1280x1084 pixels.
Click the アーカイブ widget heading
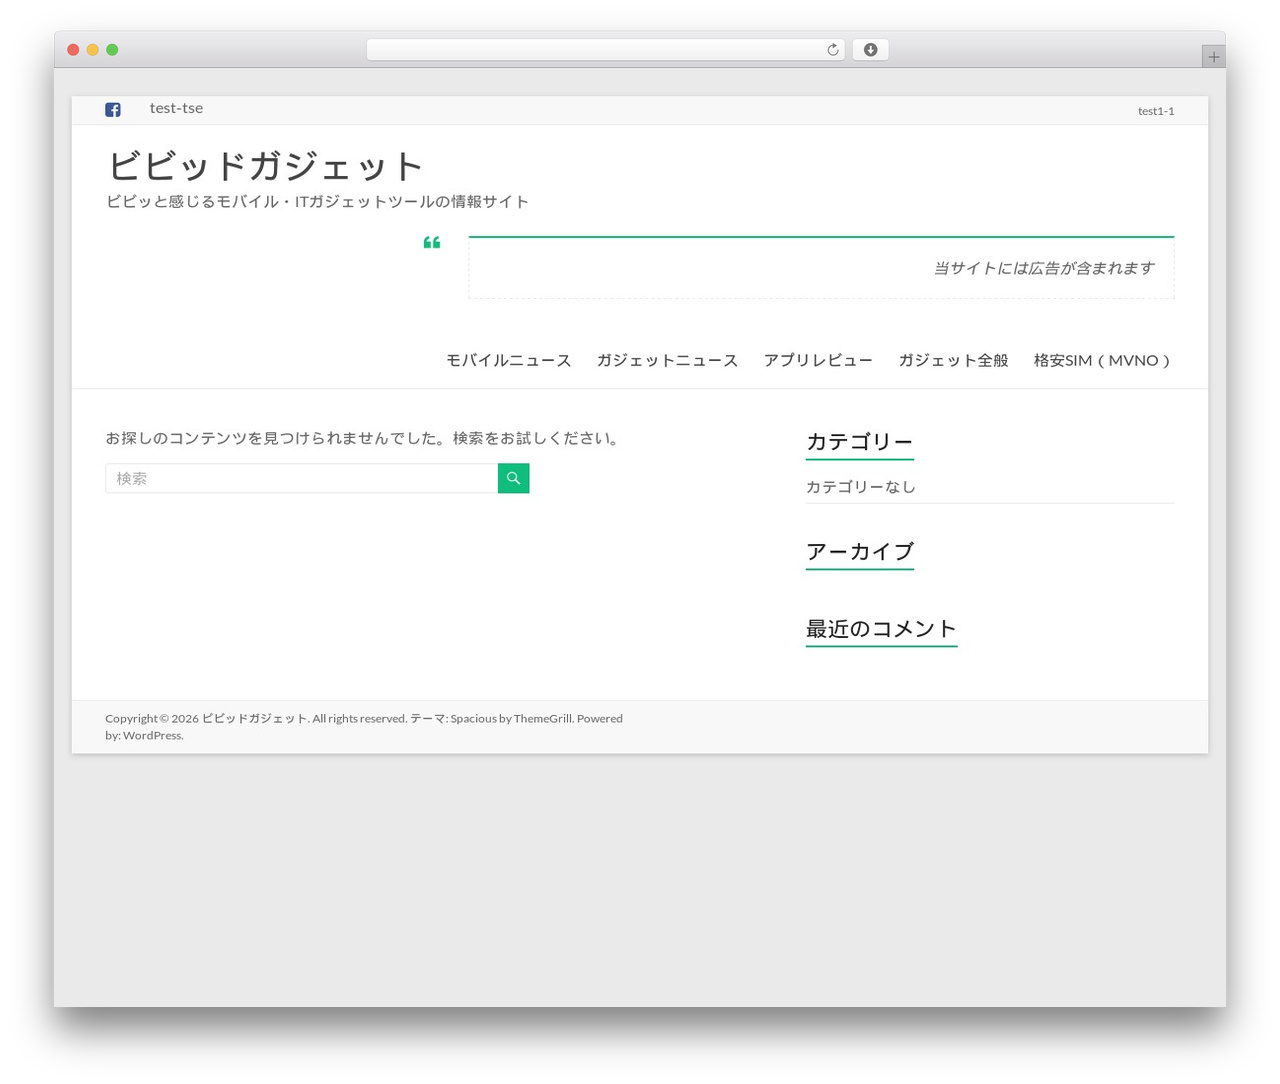pos(859,552)
